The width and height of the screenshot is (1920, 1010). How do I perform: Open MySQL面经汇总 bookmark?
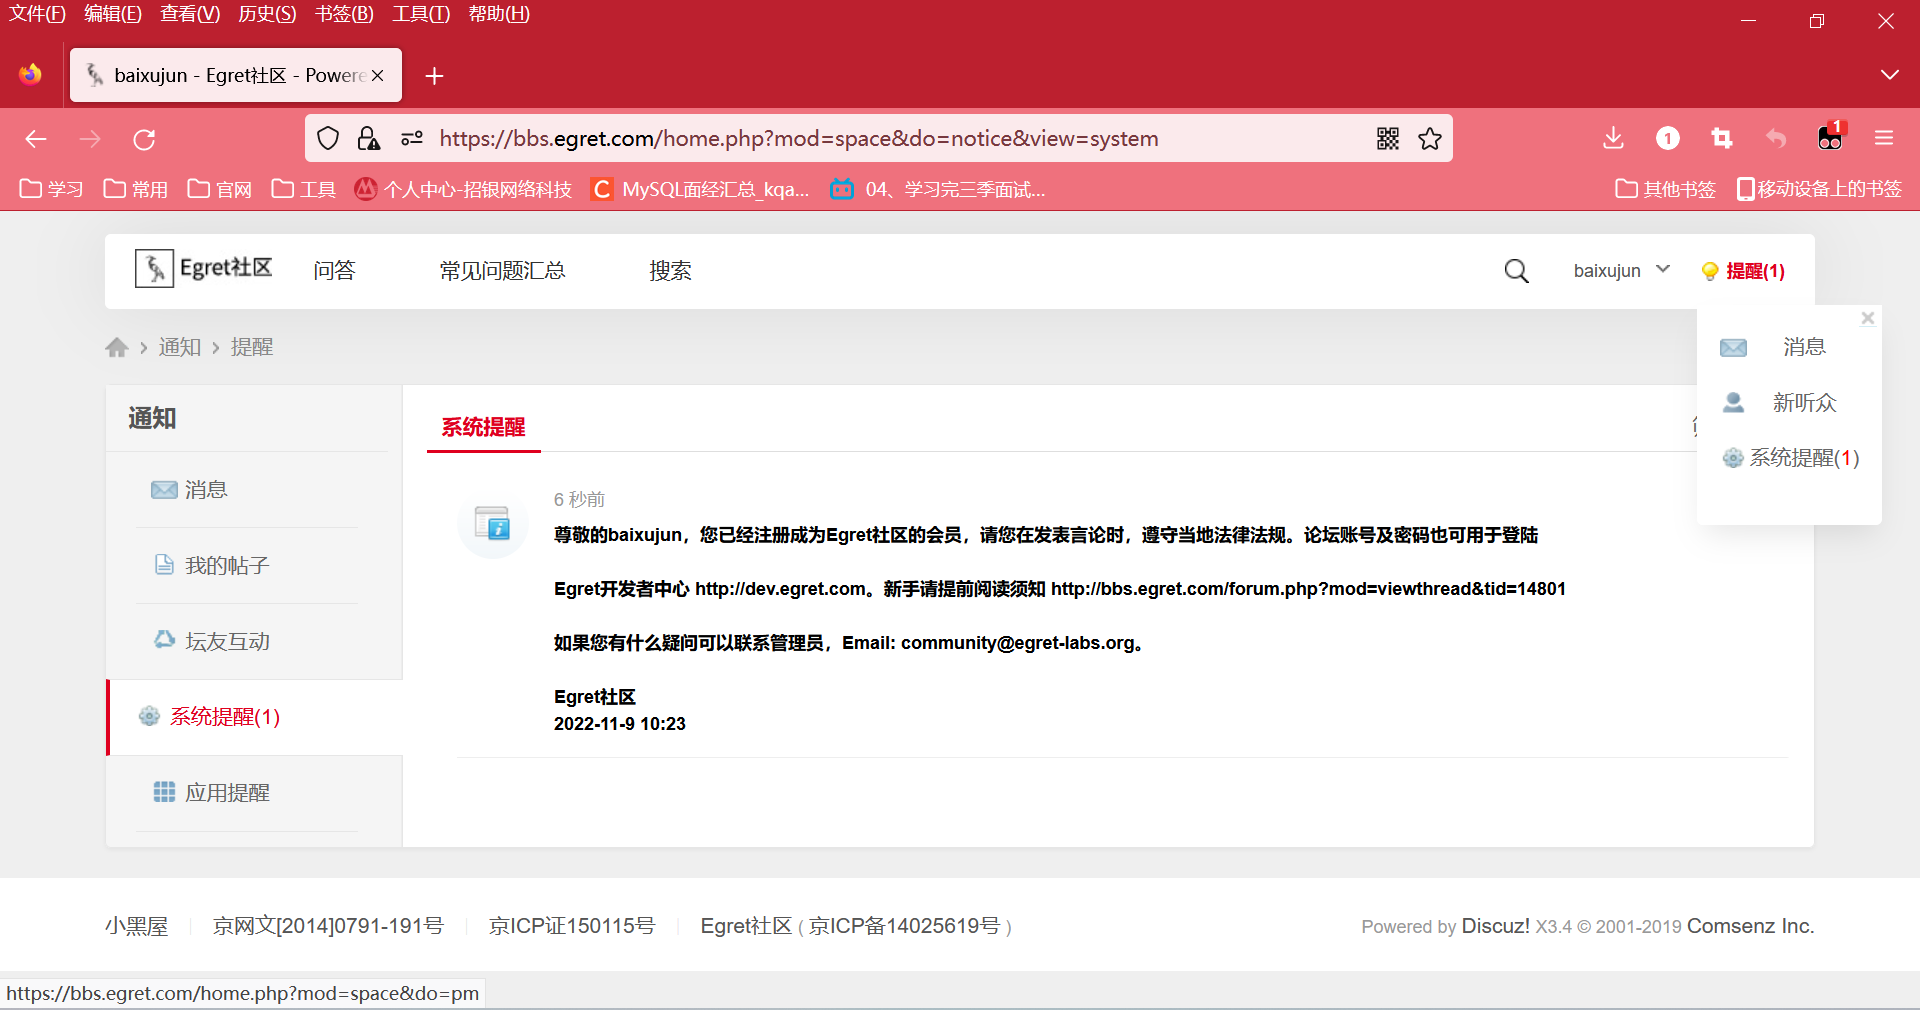[x=700, y=189]
